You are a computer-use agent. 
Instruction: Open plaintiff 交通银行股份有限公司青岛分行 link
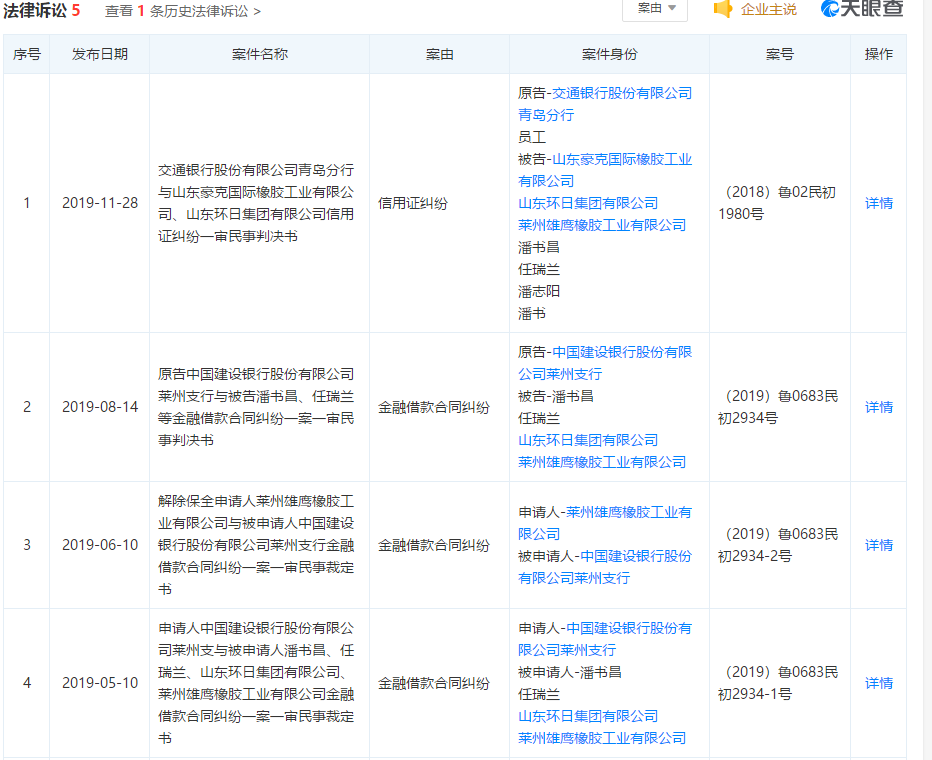(605, 104)
